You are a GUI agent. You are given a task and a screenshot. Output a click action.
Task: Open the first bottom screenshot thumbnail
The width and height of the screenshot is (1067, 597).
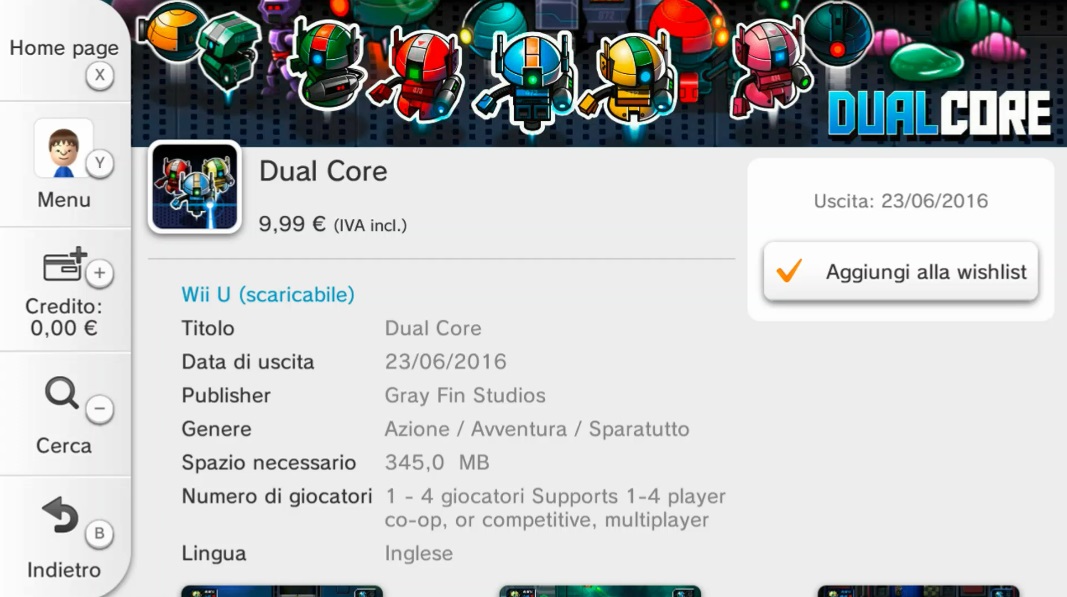[282, 591]
